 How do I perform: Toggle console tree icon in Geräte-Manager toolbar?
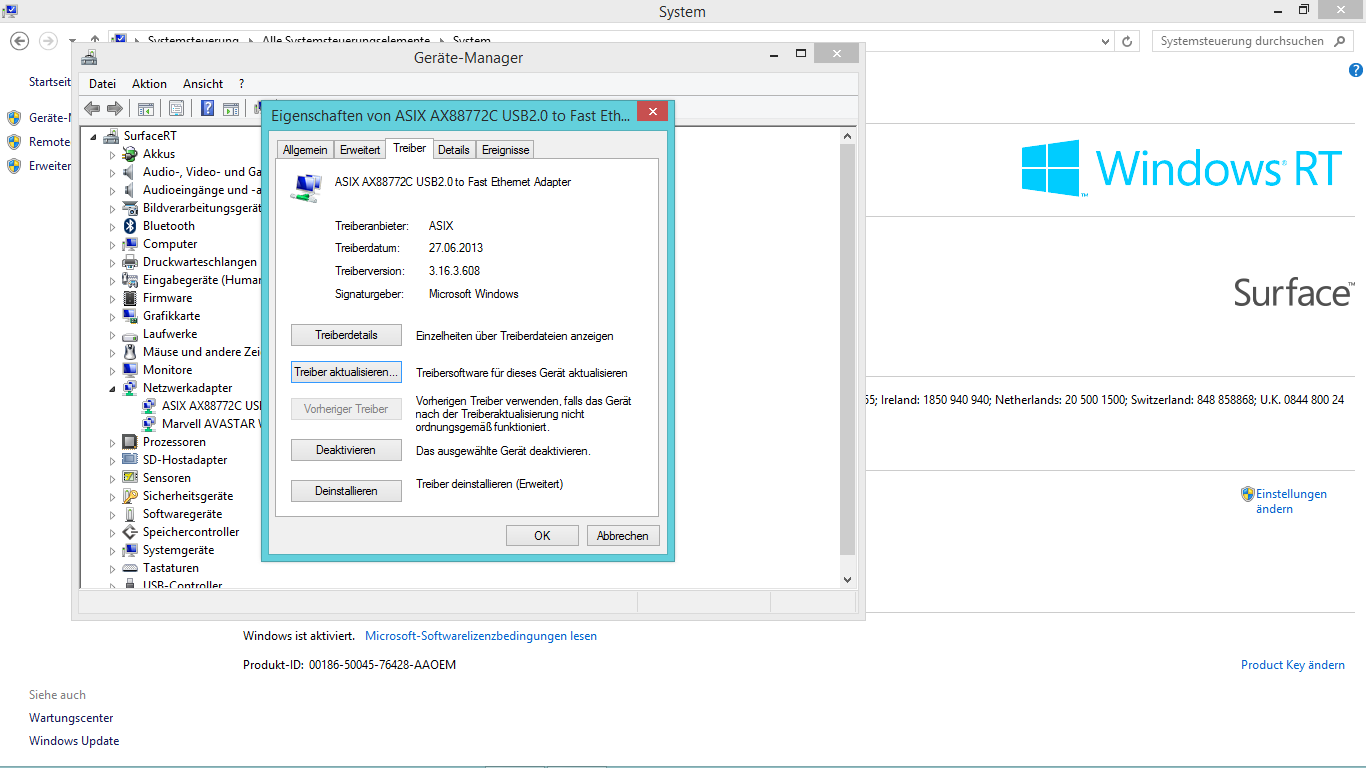pos(146,108)
